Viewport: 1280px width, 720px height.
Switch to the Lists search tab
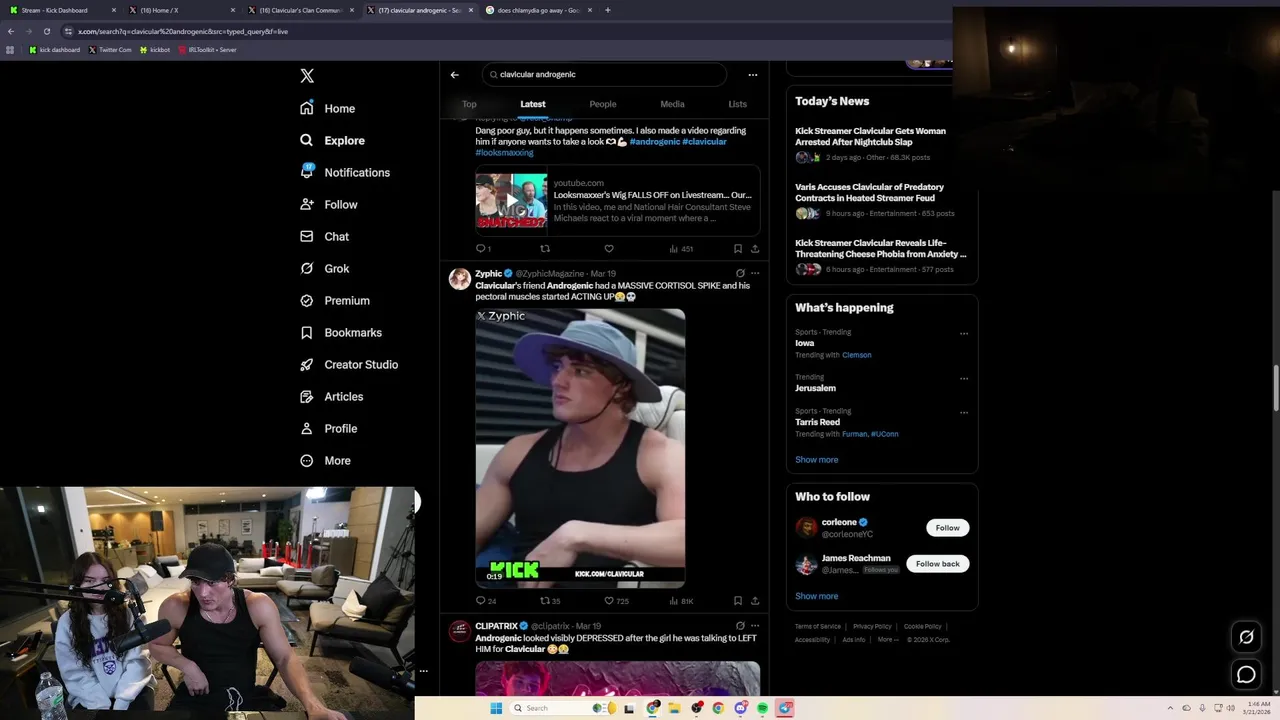(737, 104)
